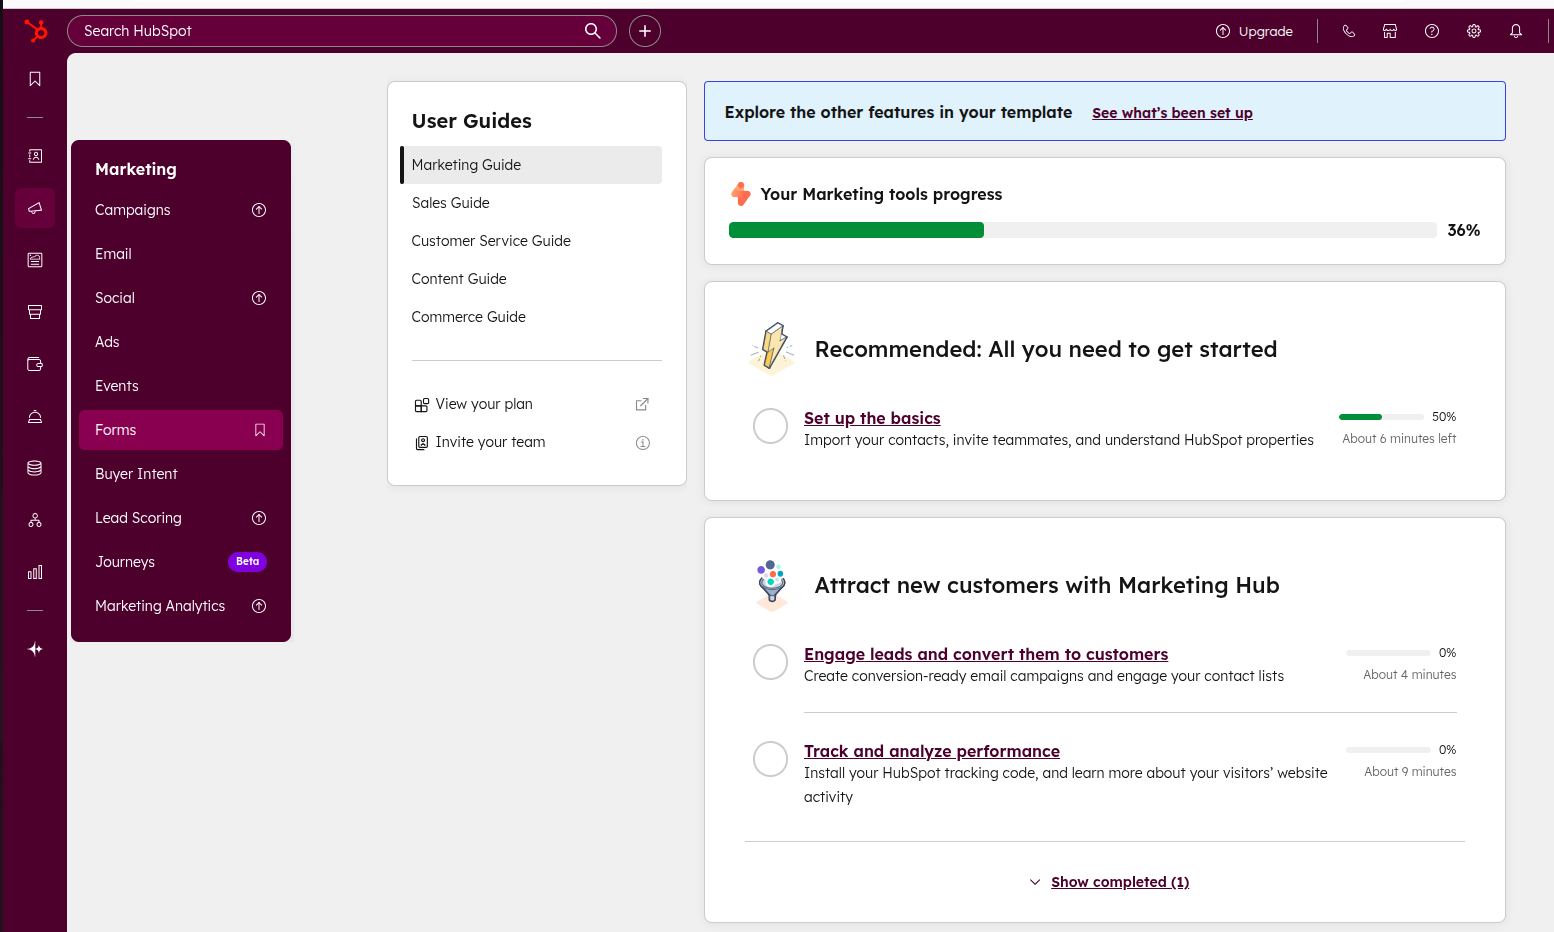Click Show completed (1) link

(x=1120, y=882)
